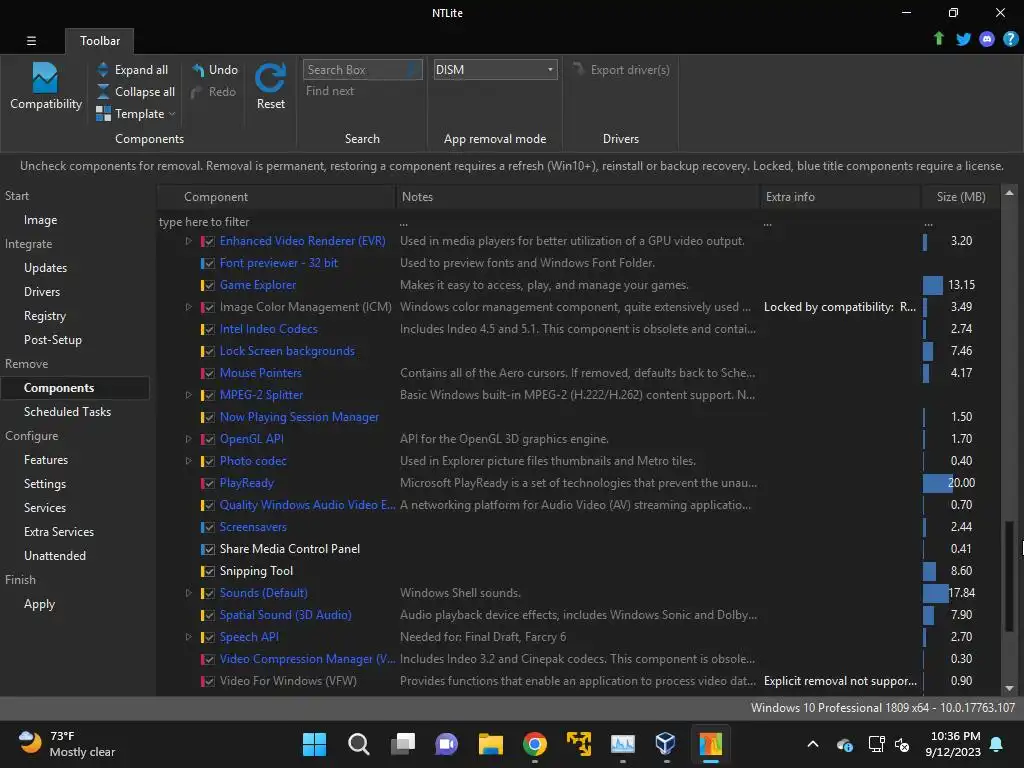Open the Template dropdown
1024x768 pixels.
coord(136,114)
